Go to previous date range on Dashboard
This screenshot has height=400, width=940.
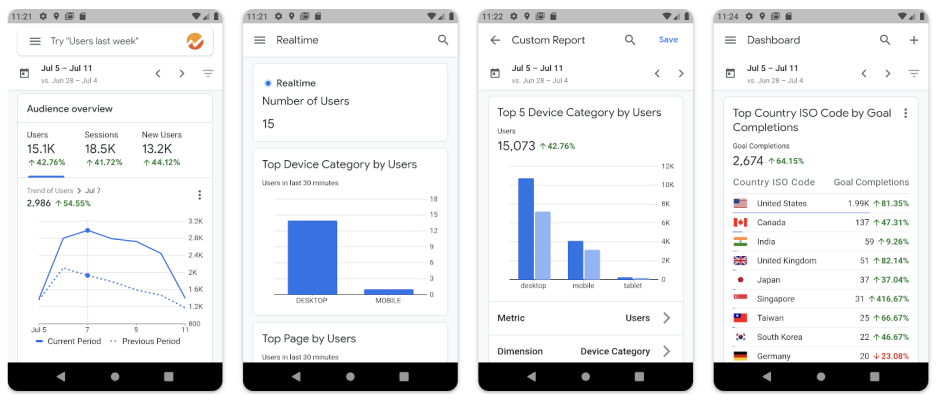pos(864,74)
